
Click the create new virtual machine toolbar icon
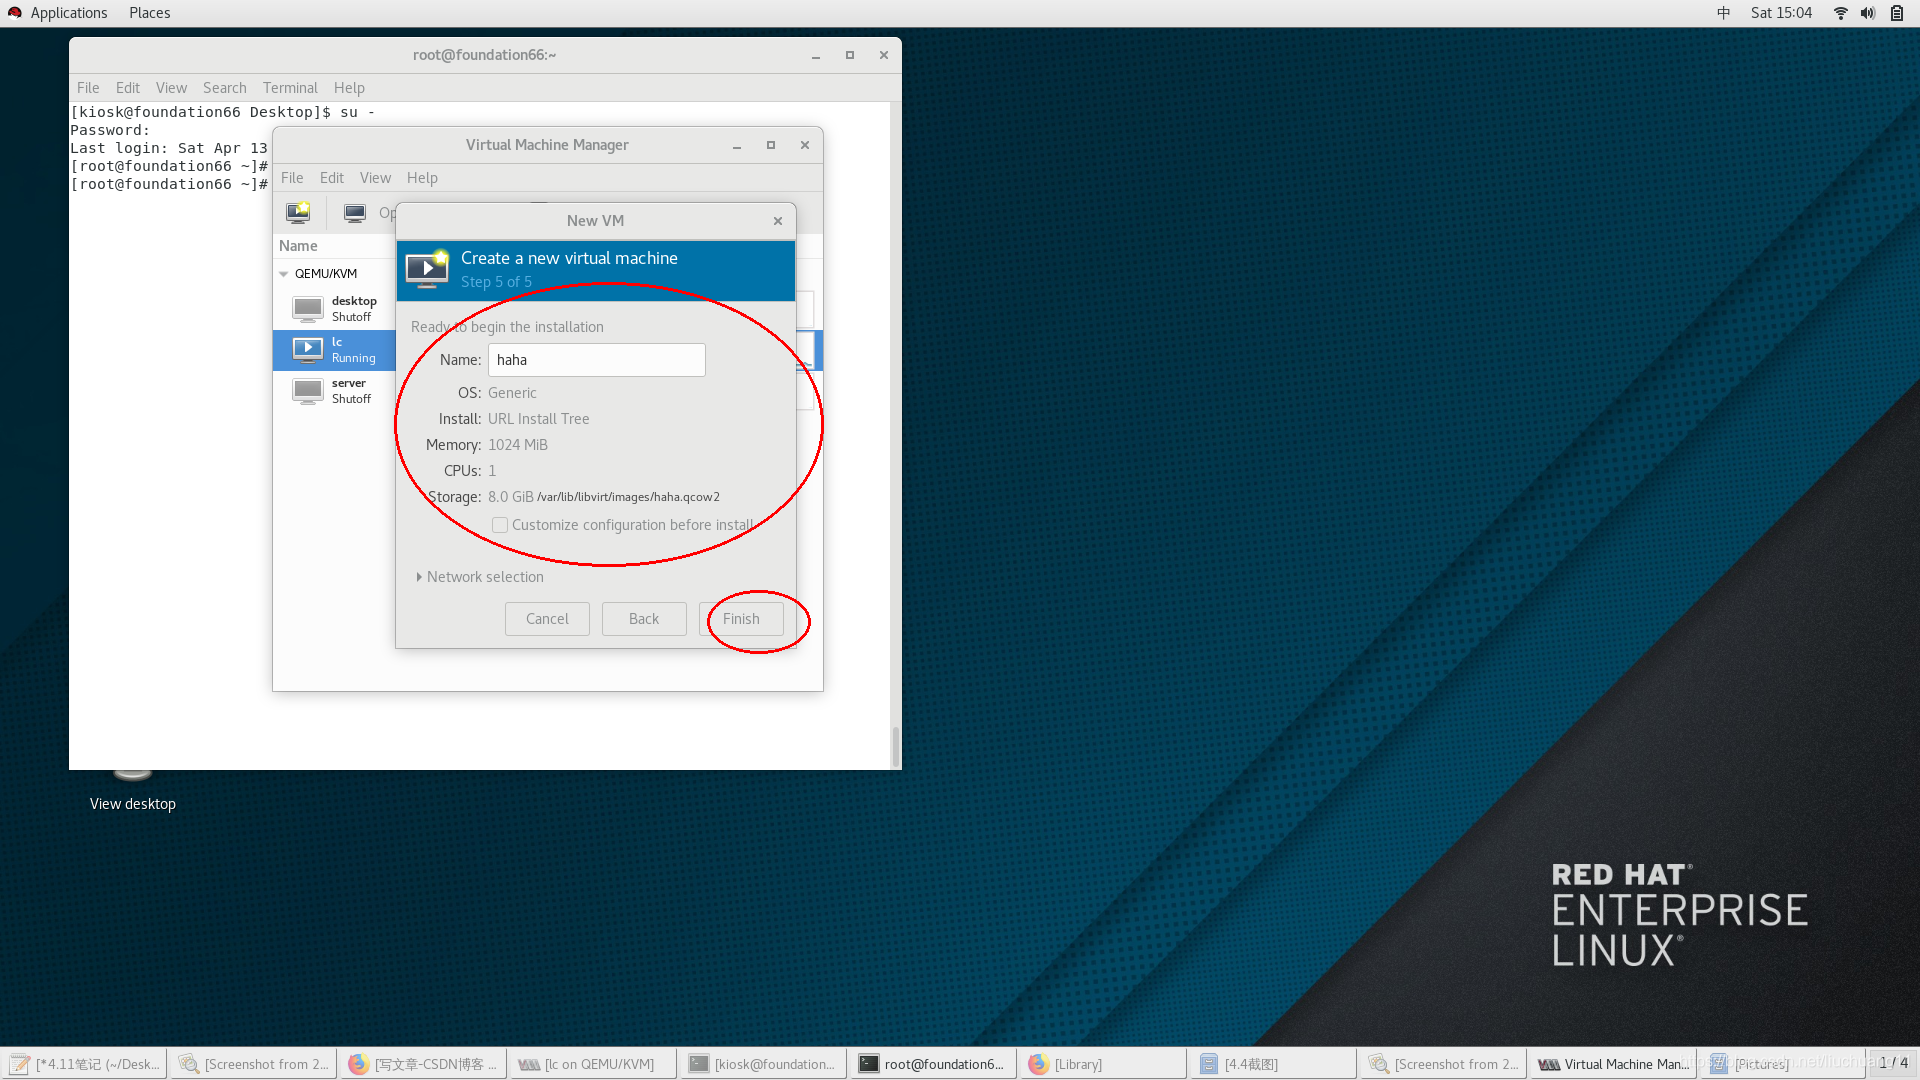[298, 212]
